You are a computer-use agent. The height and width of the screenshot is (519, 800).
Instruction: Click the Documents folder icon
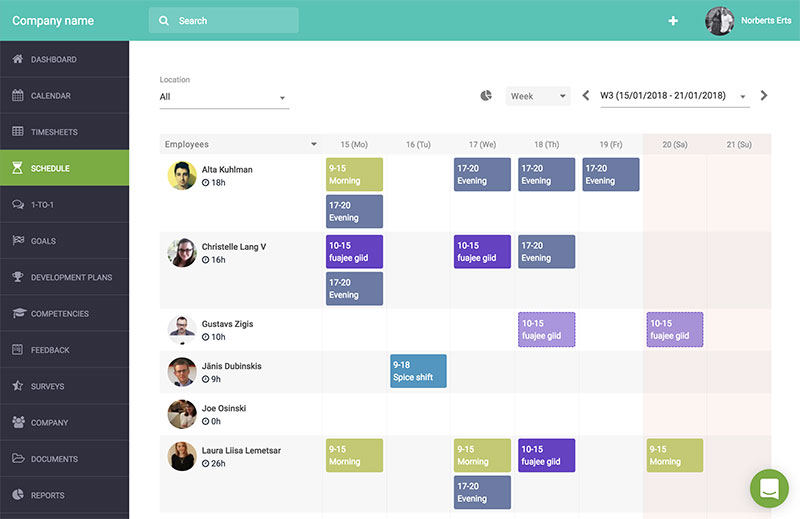coord(18,458)
